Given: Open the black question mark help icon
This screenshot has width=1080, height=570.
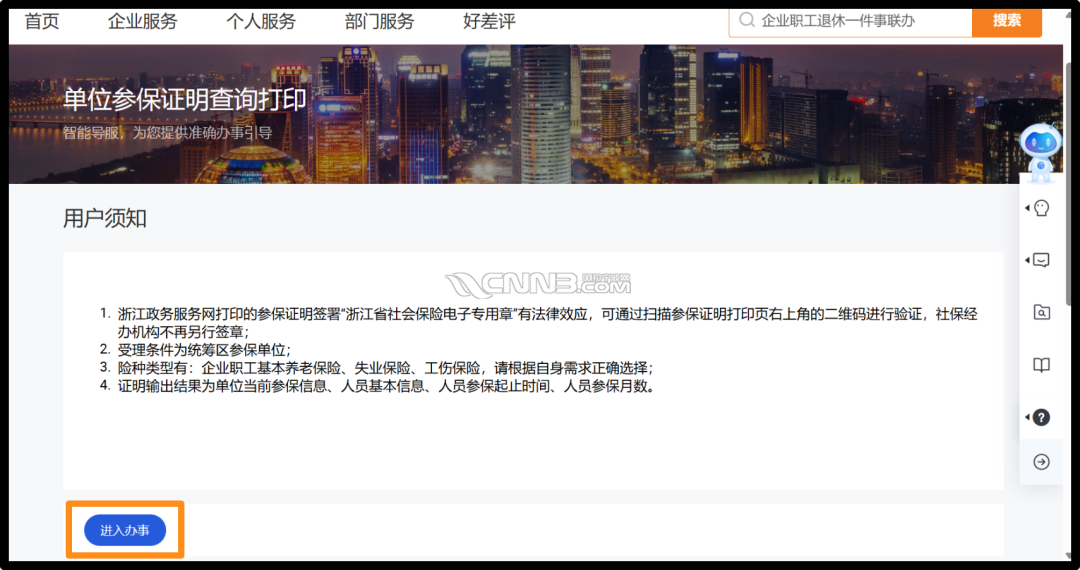Looking at the screenshot, I should (x=1042, y=417).
